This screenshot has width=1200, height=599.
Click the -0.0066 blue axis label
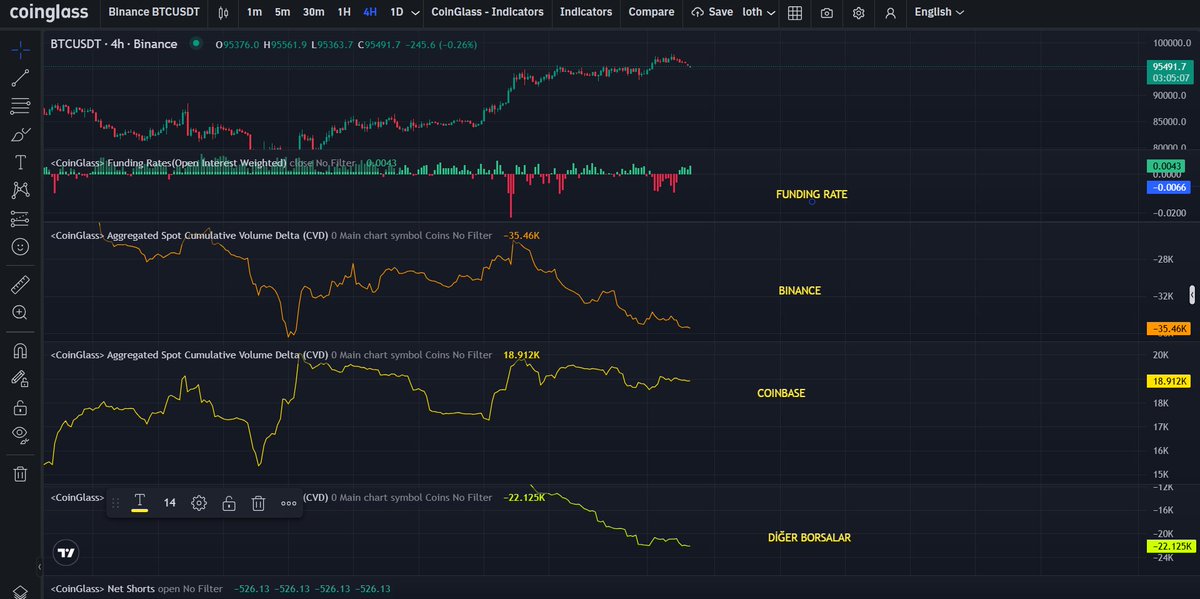pos(1168,188)
